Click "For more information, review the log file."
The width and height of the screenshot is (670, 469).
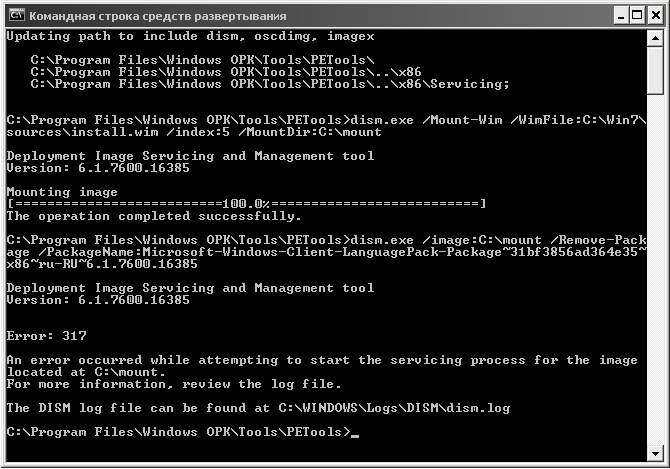[x=173, y=384]
